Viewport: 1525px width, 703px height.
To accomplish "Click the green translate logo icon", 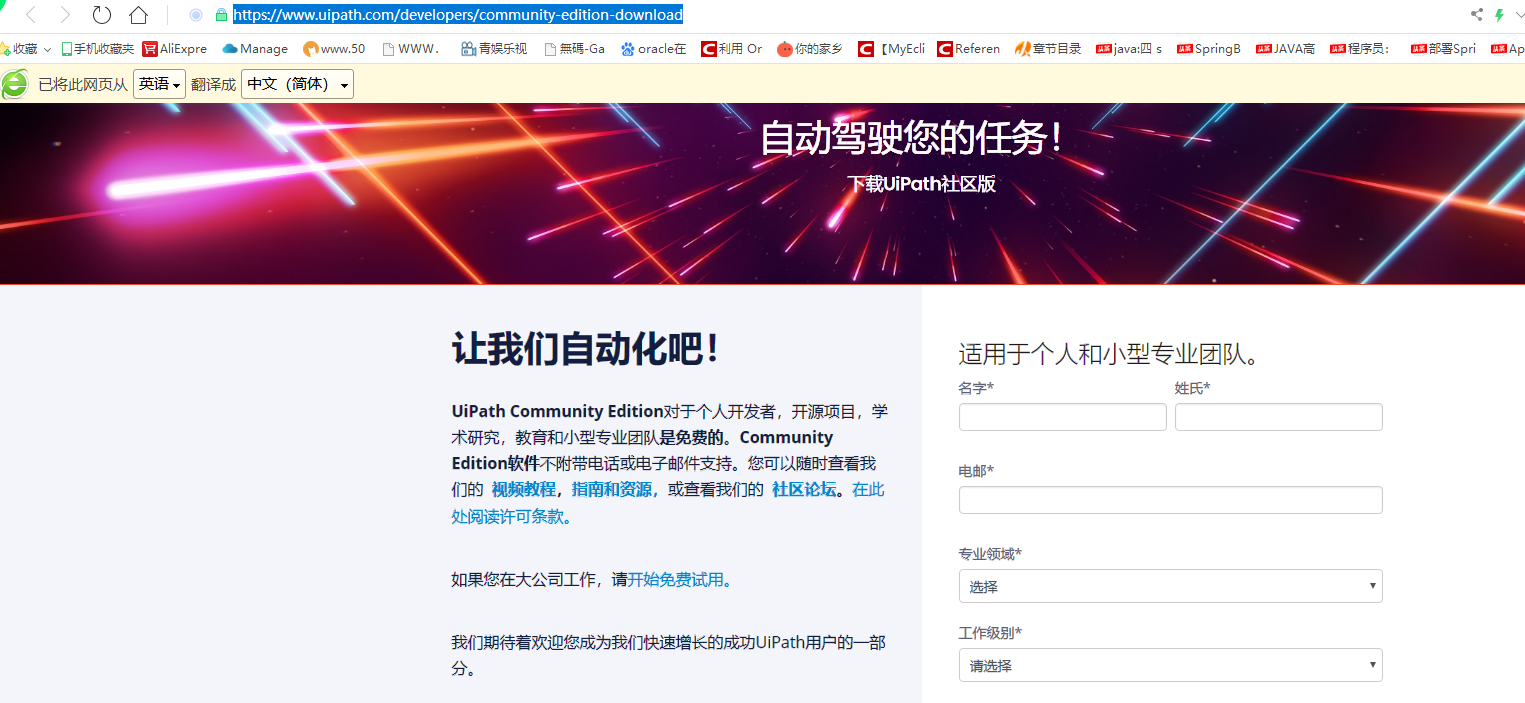I will pyautogui.click(x=15, y=84).
